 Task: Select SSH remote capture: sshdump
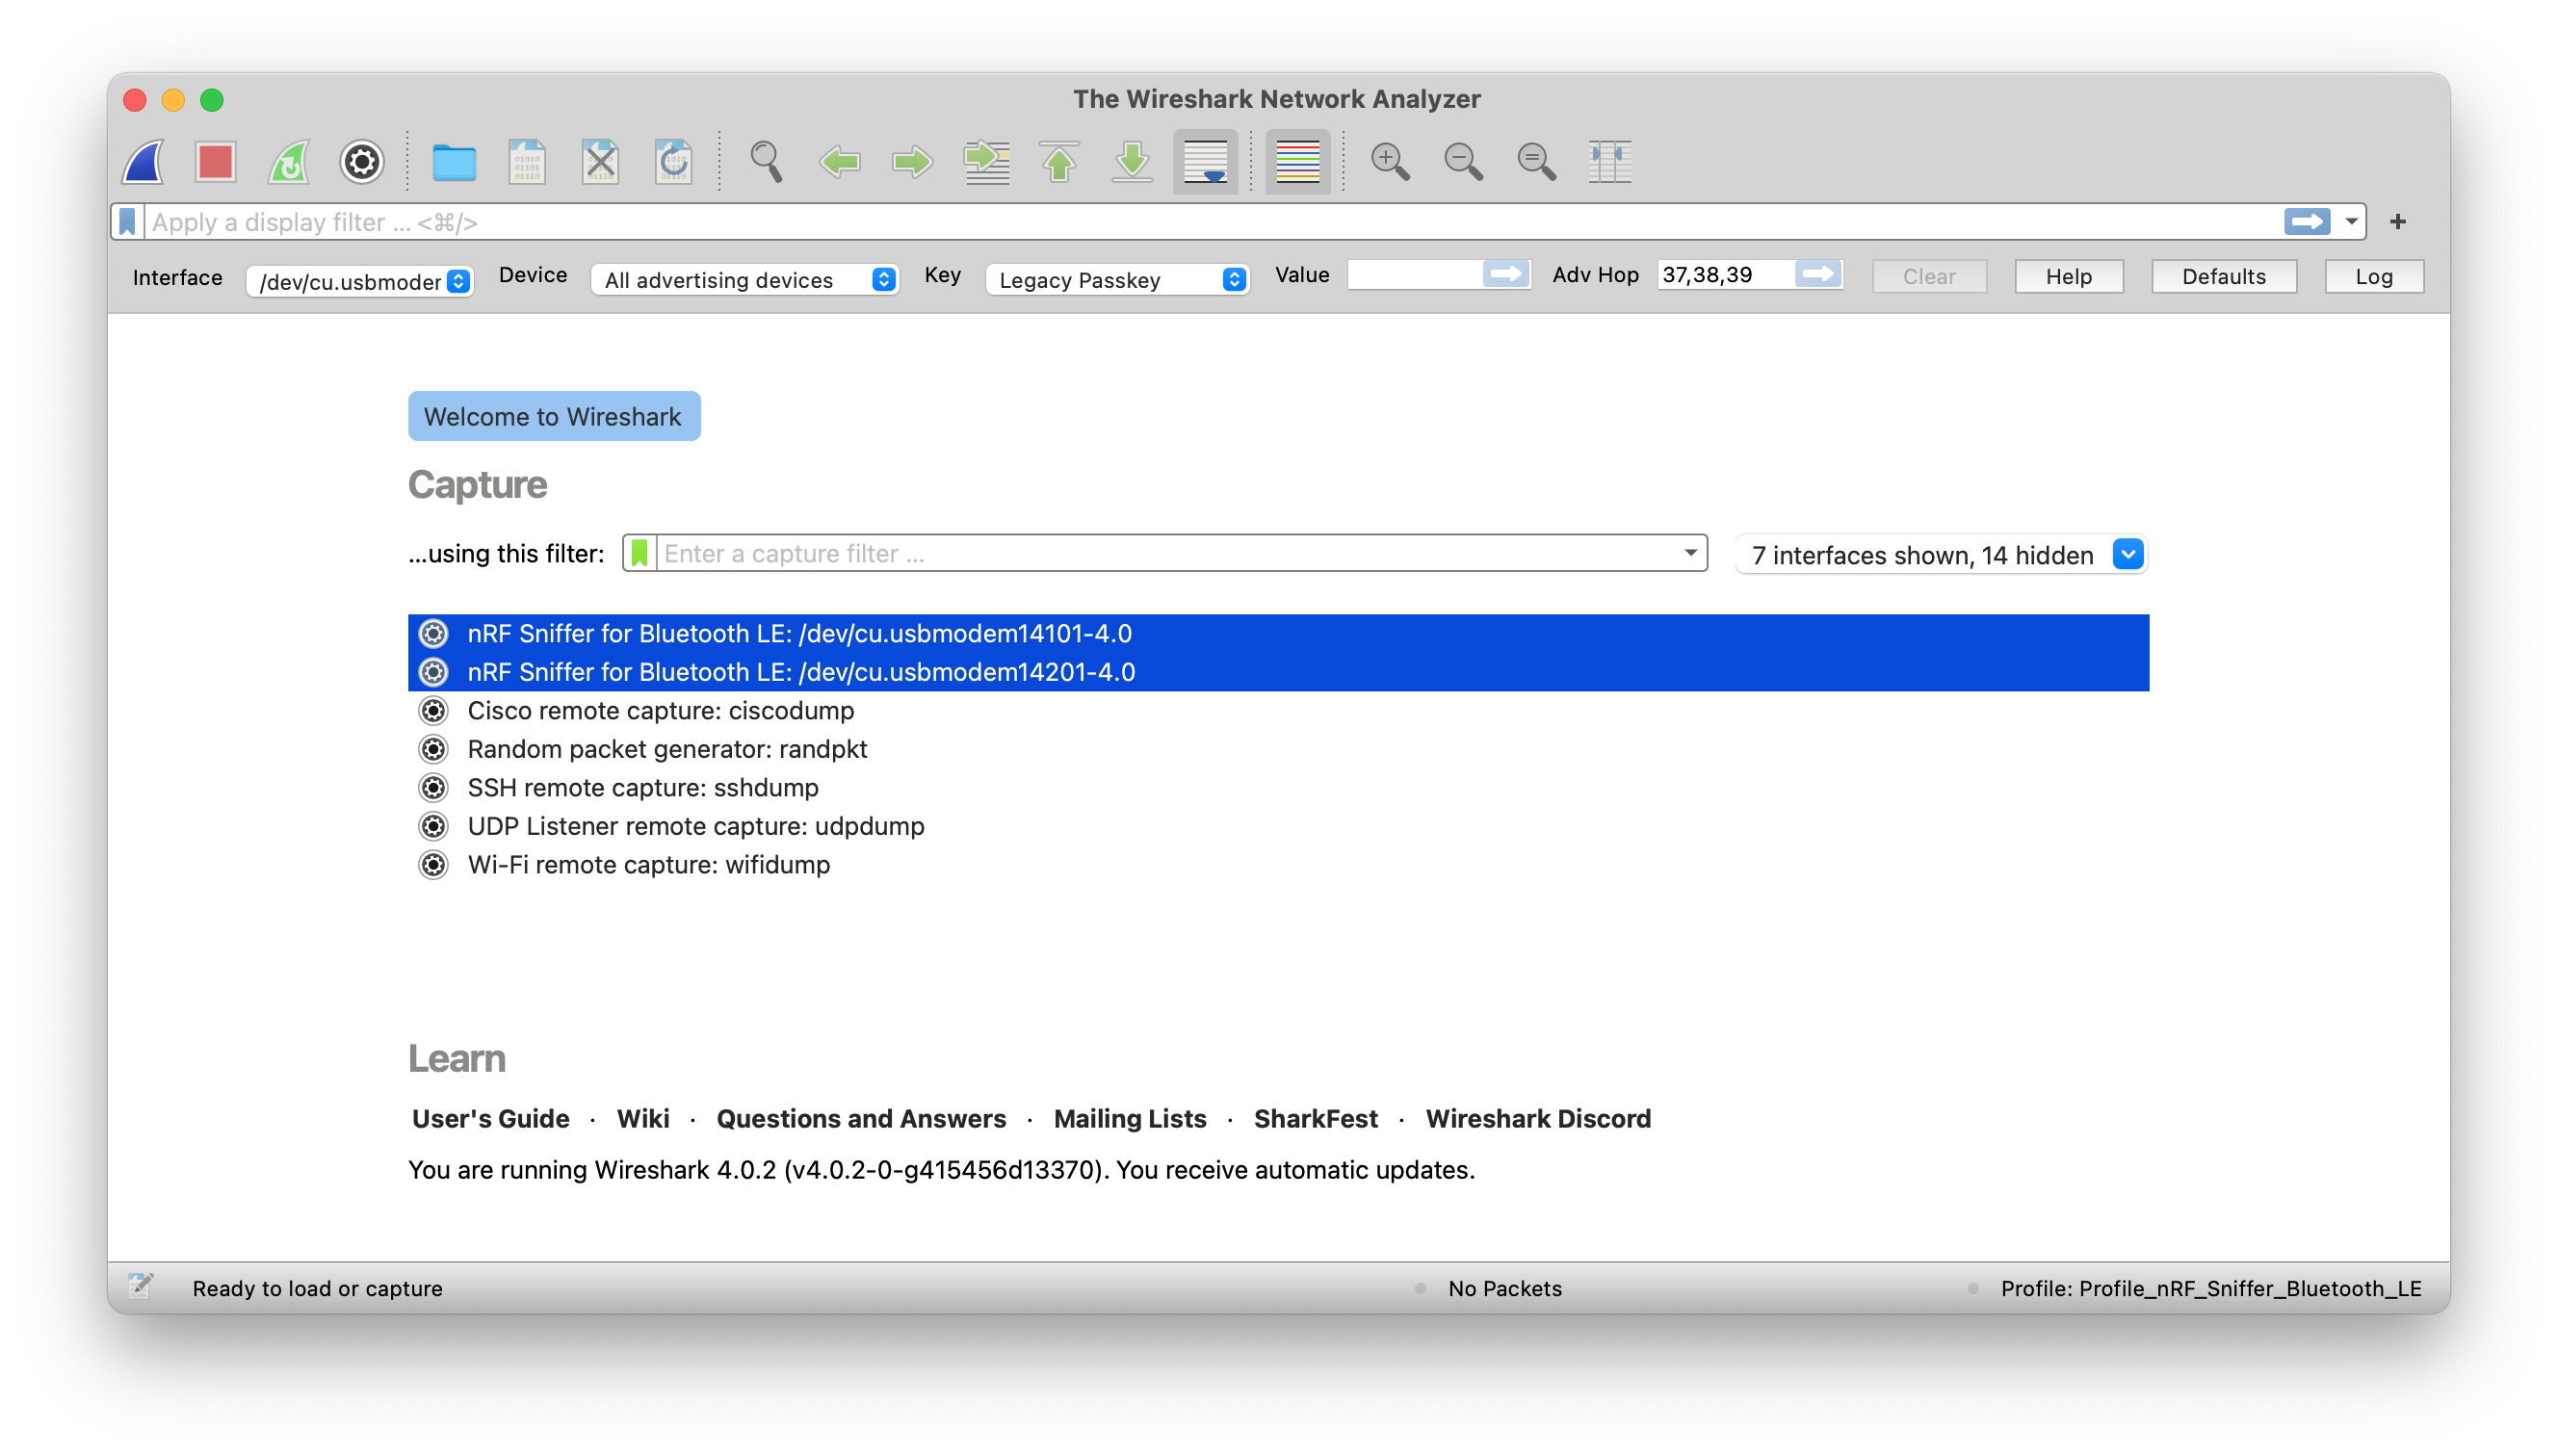tap(1278, 787)
